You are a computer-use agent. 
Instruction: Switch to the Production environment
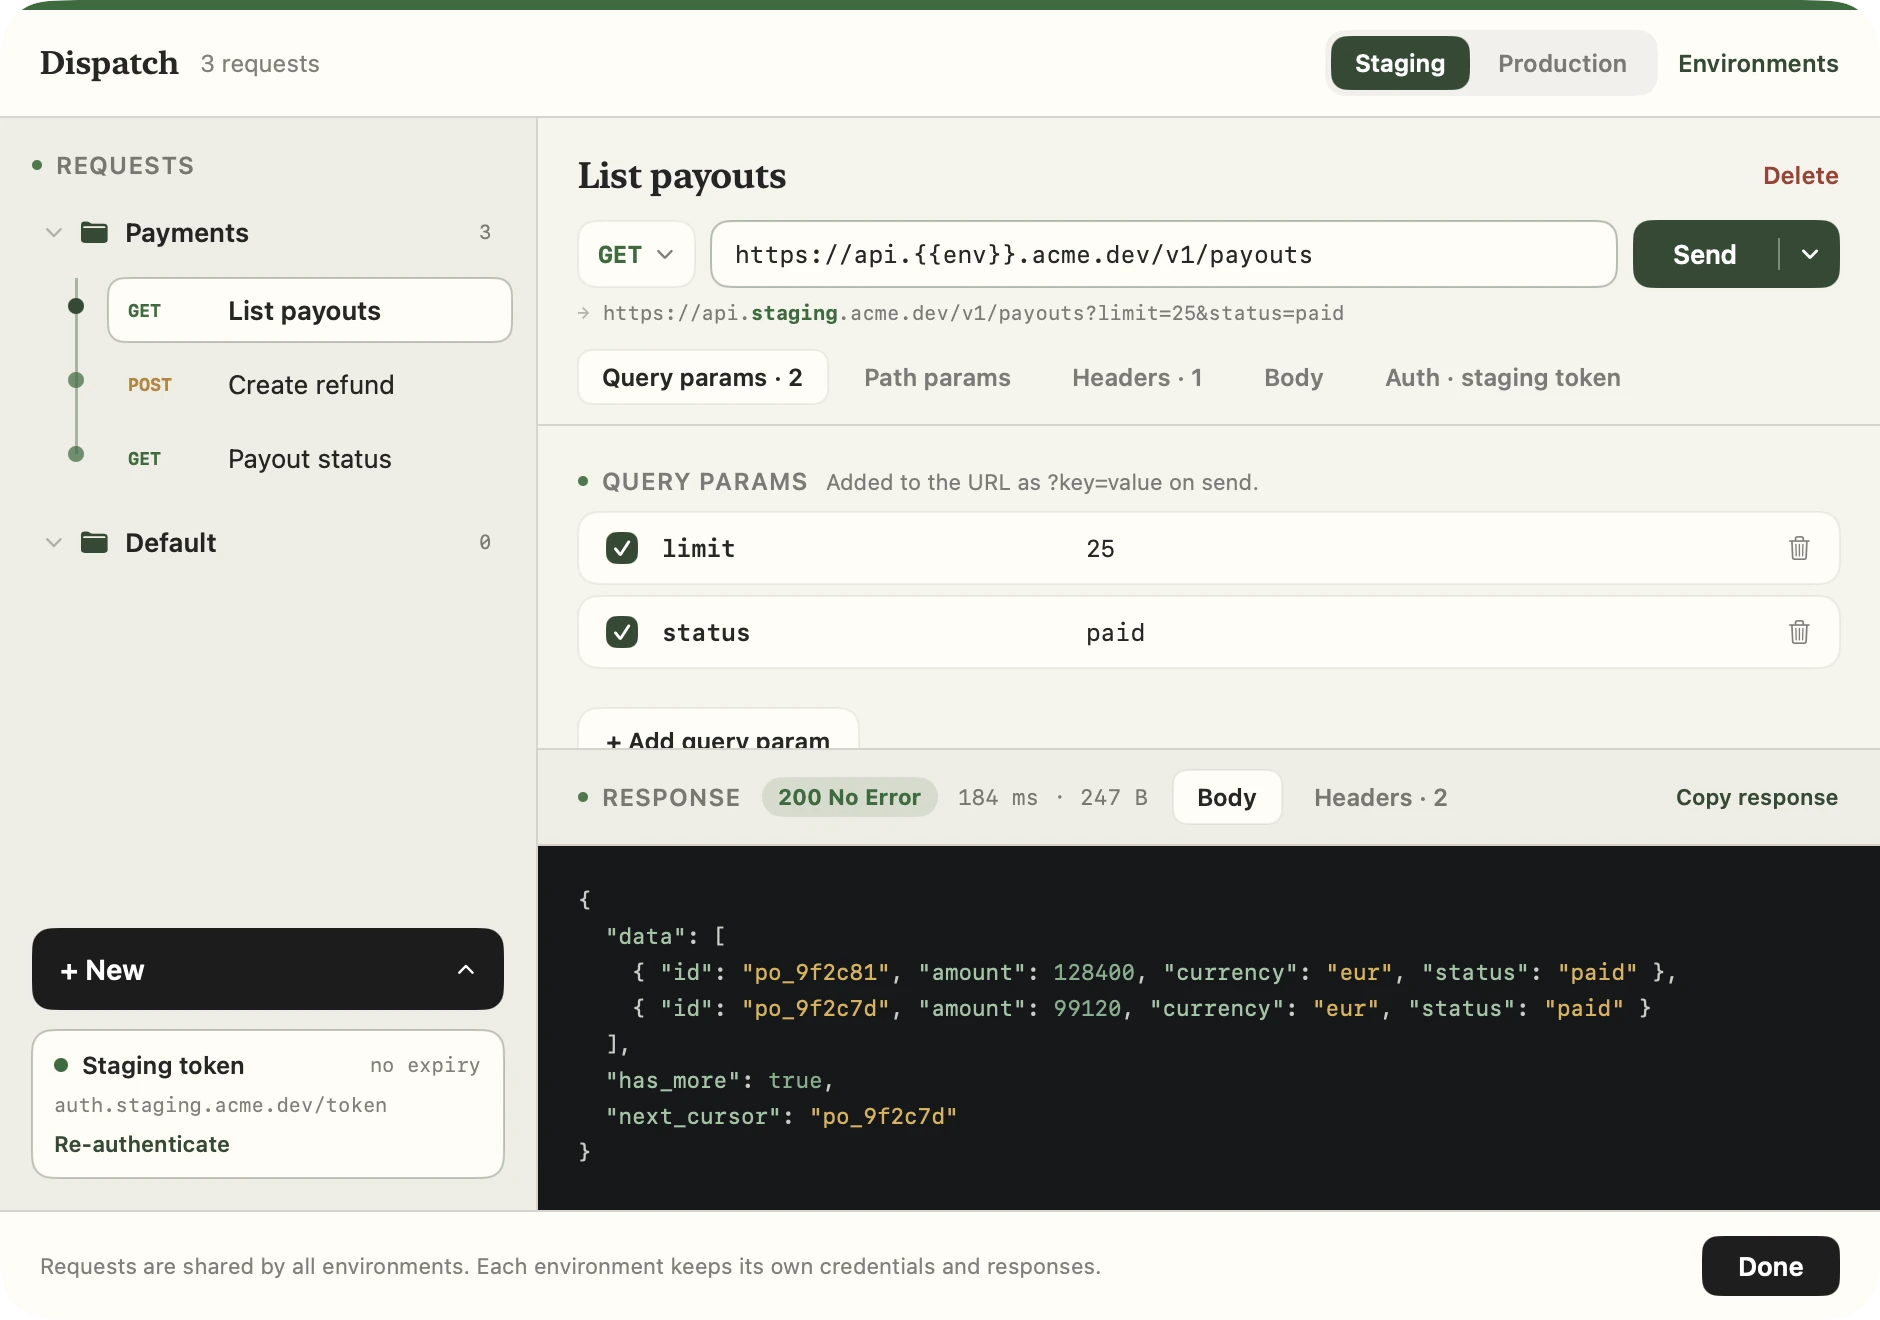click(1562, 63)
